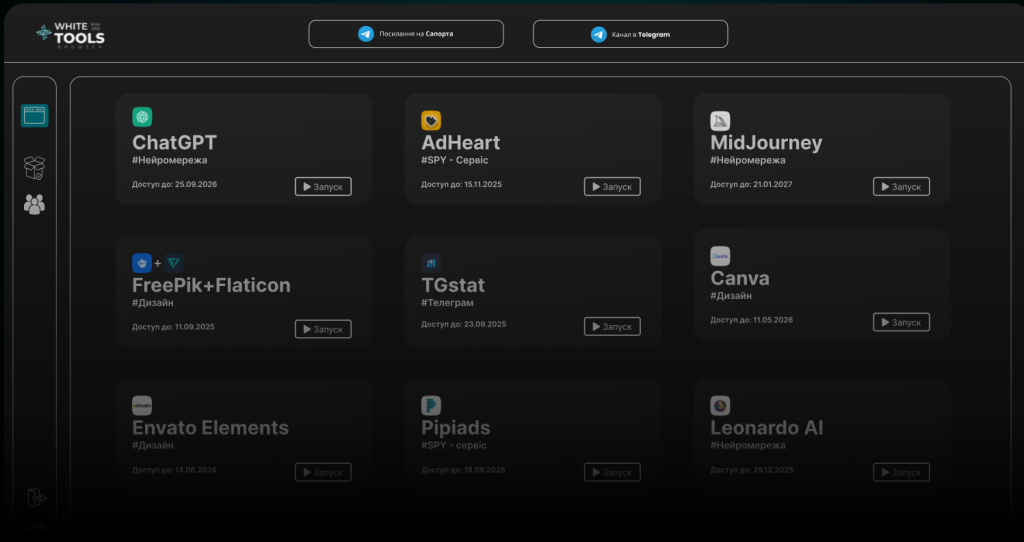
Task: Launch ChatGPT with Запуск button
Action: coord(323,187)
